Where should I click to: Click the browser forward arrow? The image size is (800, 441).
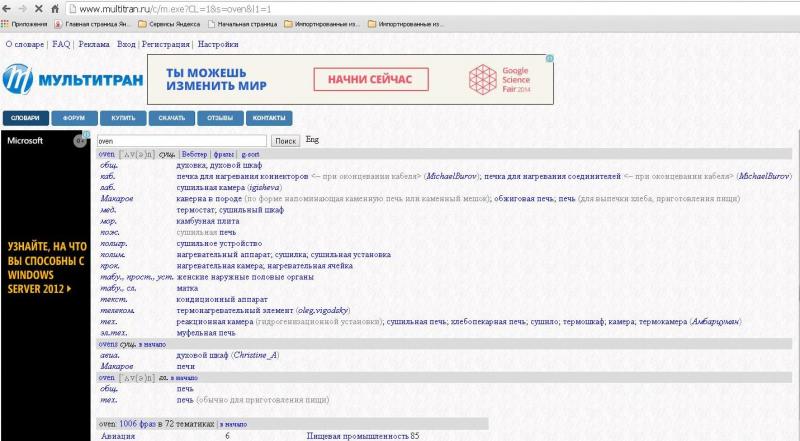tap(22, 8)
